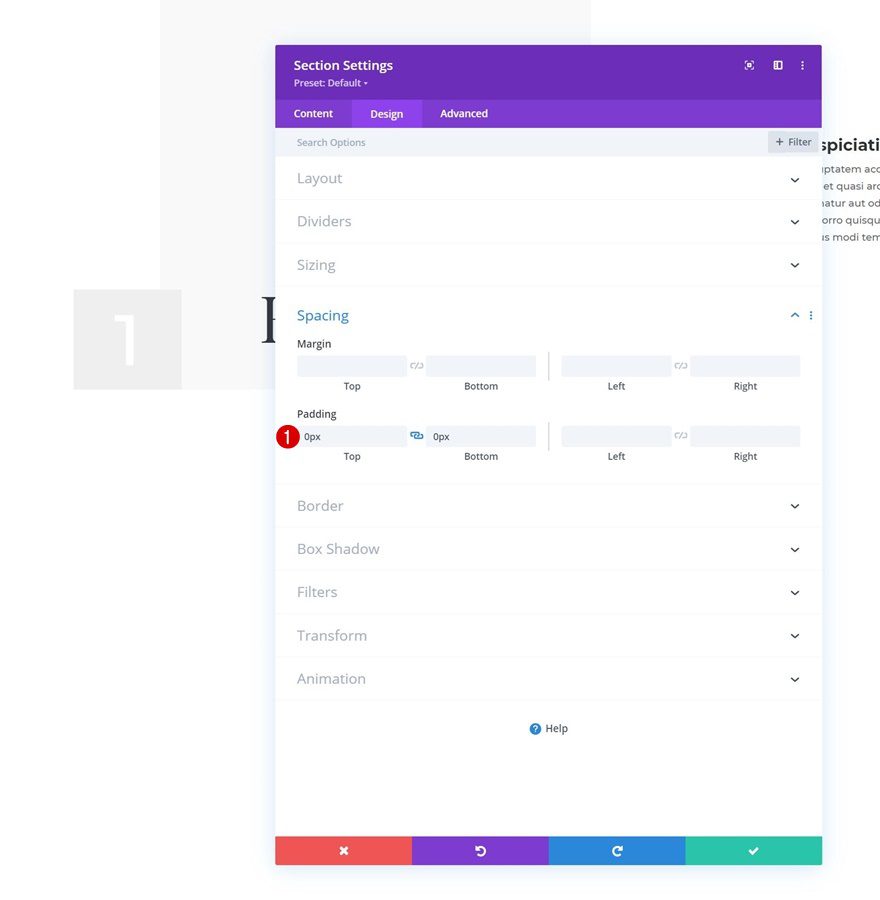Viewport: 880px width, 900px height.
Task: Redo a change with the blue redo icon
Action: 617,850
